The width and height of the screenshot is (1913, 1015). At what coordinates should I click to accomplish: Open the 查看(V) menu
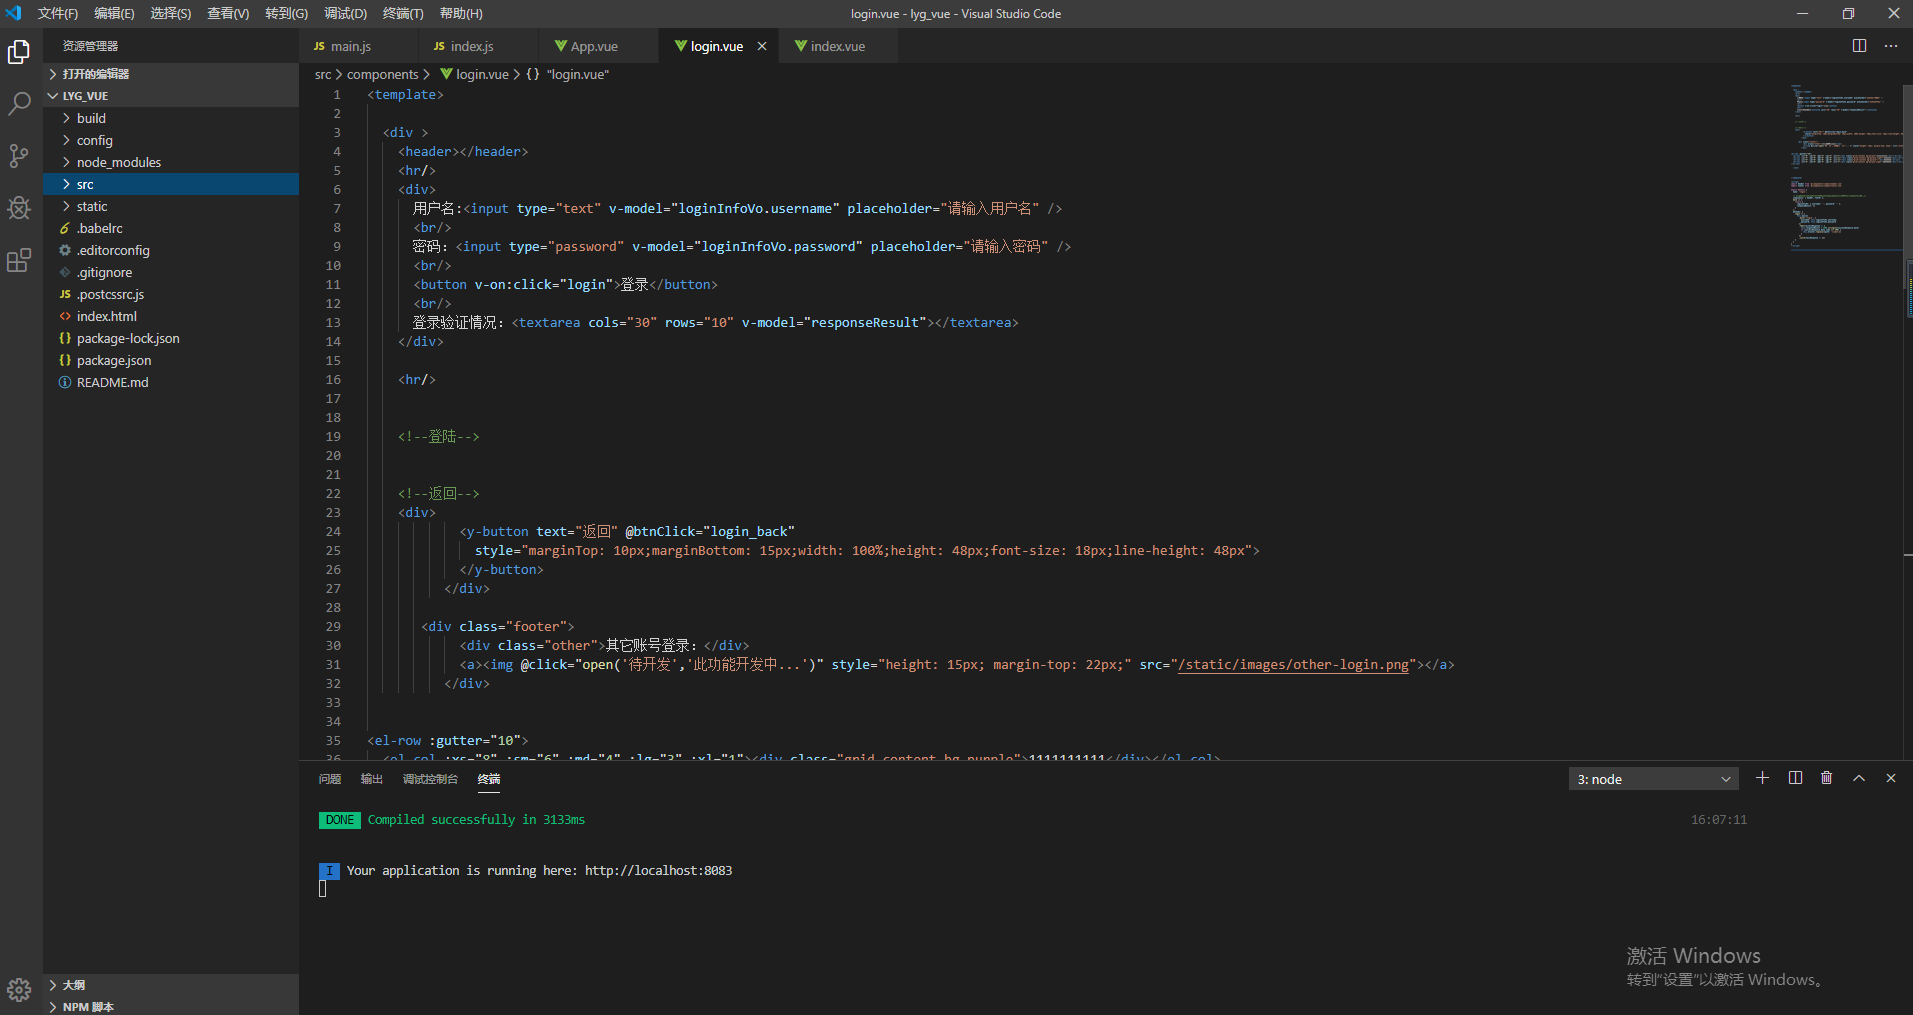tap(228, 13)
